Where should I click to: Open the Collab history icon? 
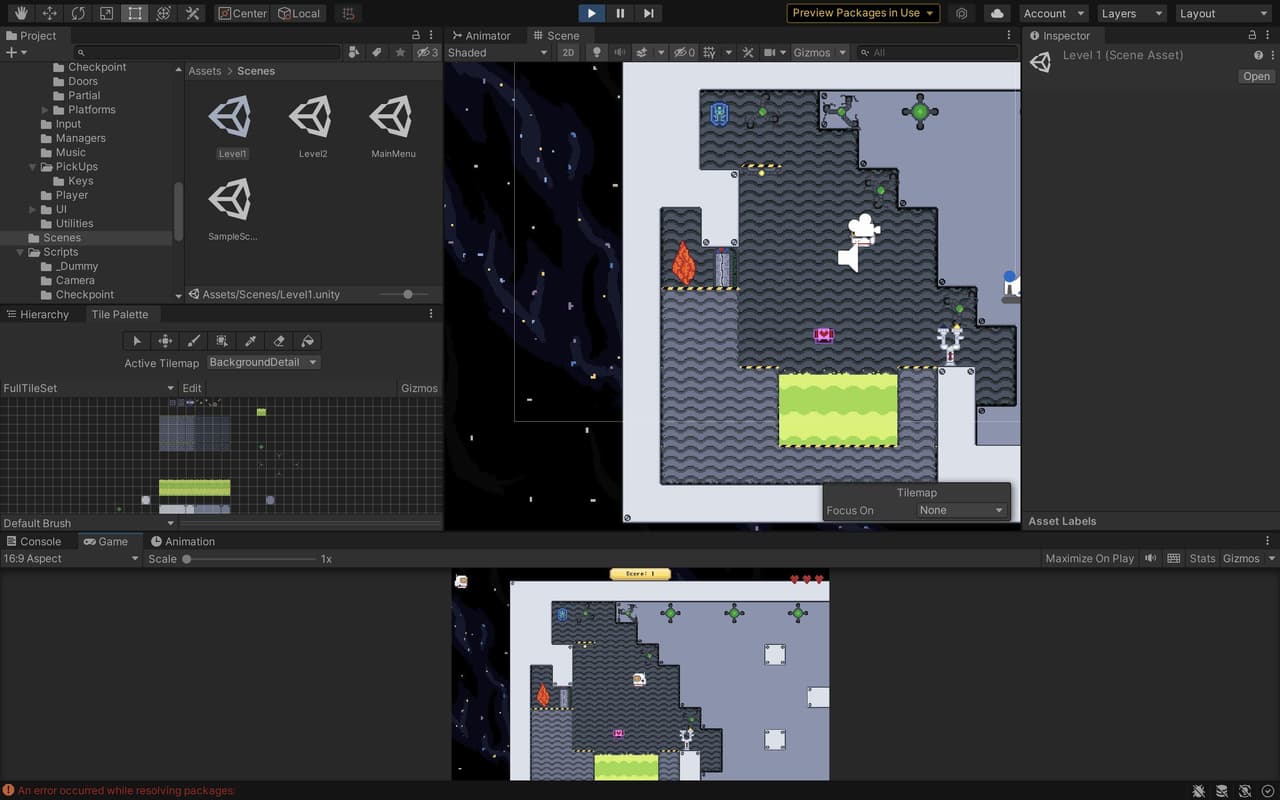(962, 13)
